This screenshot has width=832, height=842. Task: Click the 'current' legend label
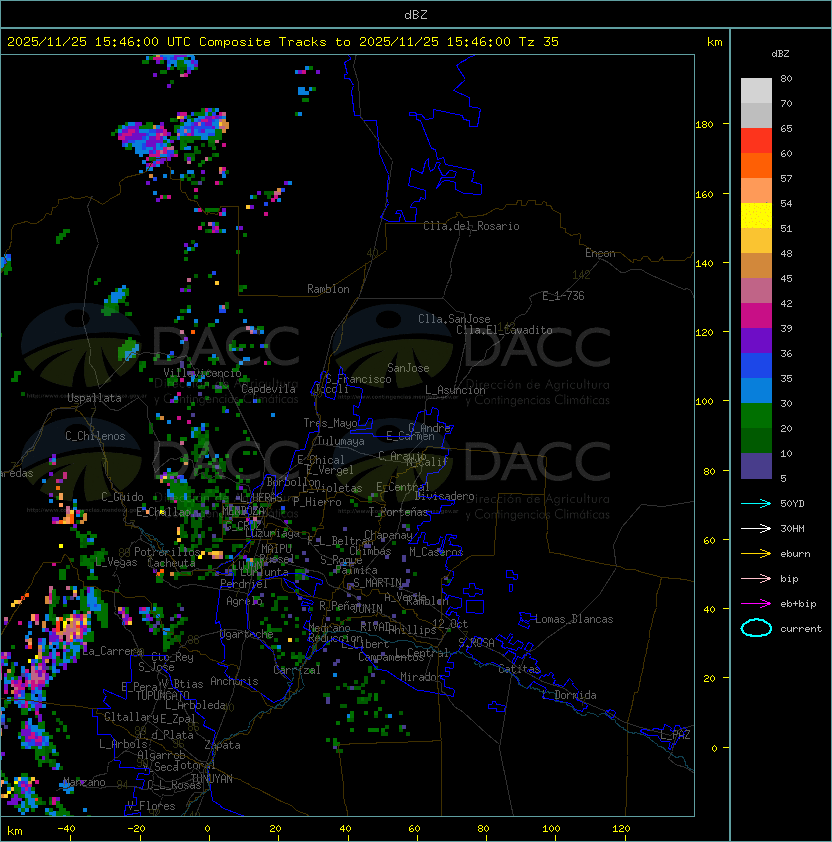[x=801, y=628]
